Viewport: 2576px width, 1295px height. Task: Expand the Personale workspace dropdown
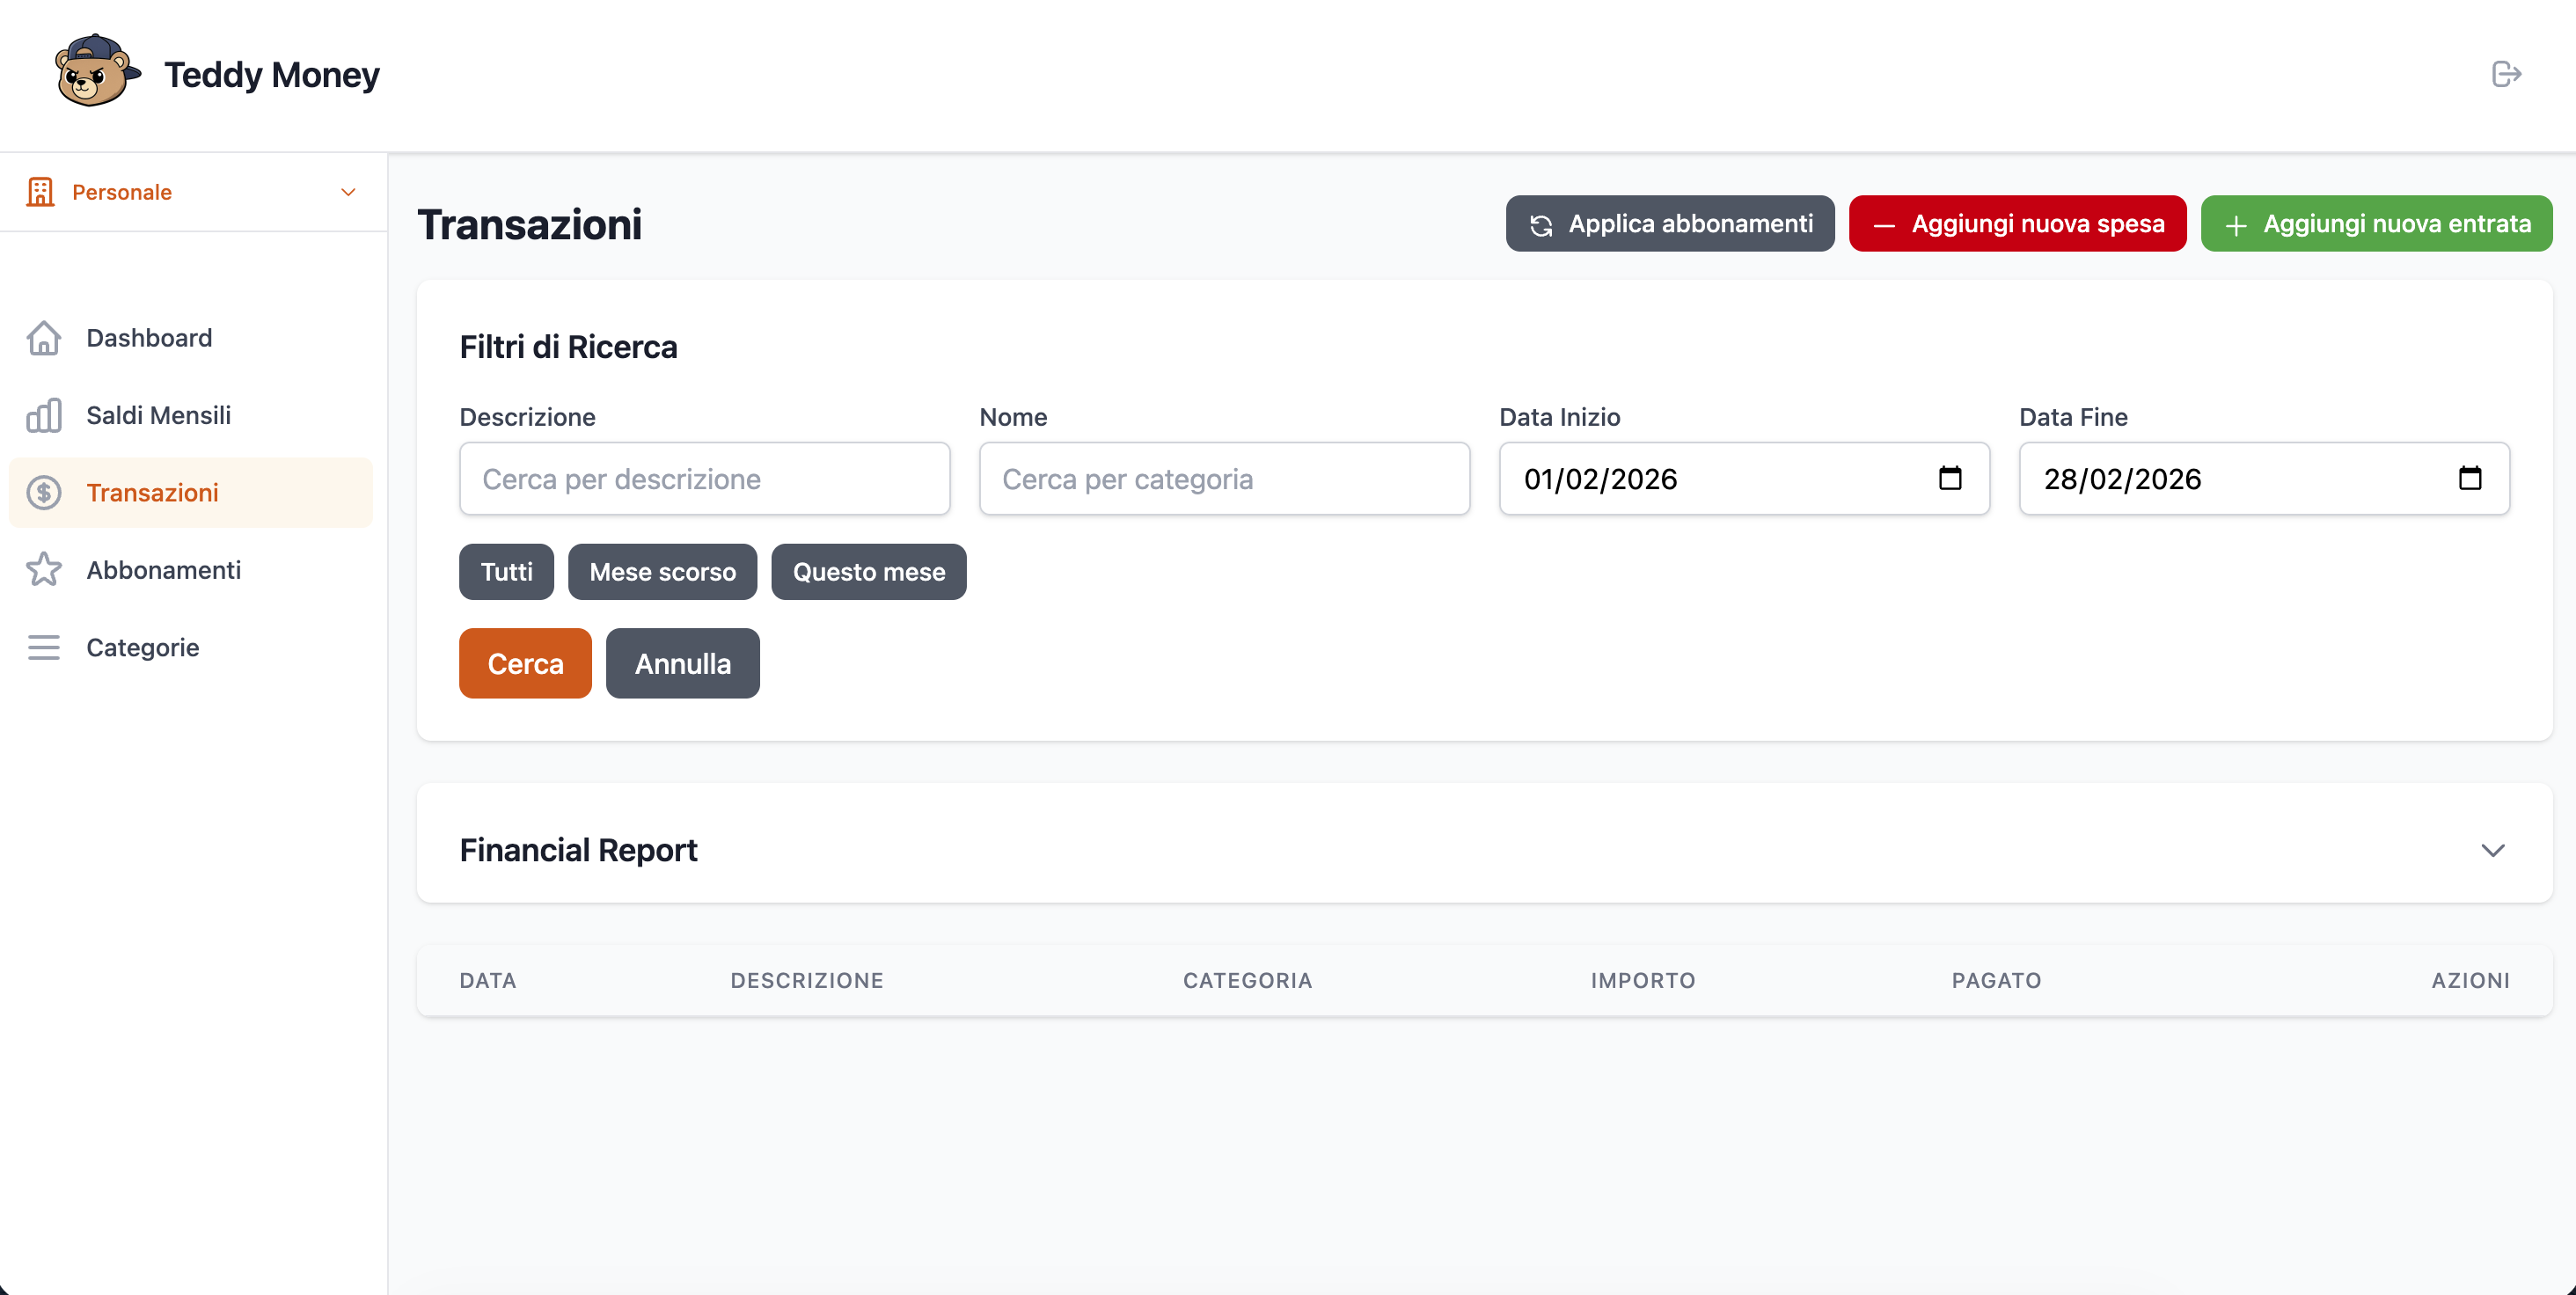tap(348, 192)
